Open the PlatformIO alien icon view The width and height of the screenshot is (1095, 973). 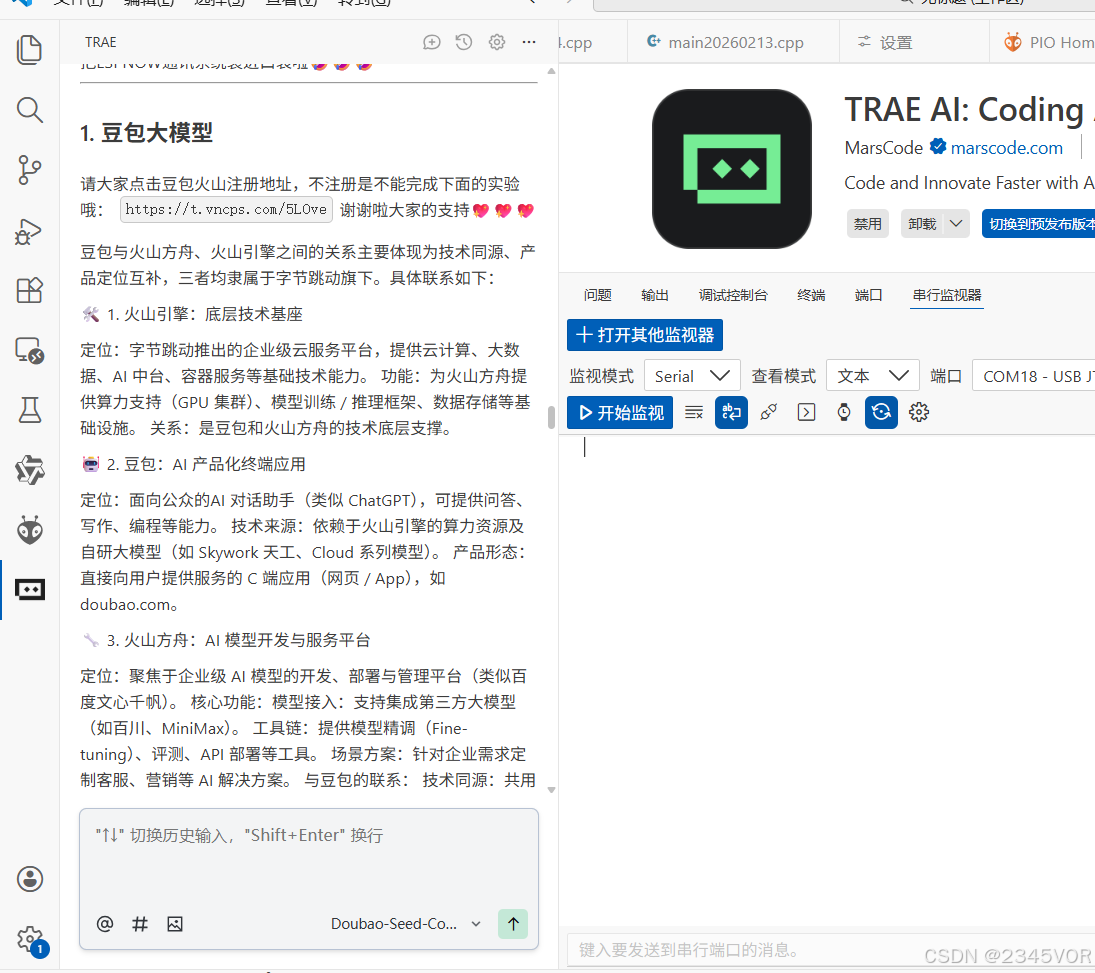[29, 531]
